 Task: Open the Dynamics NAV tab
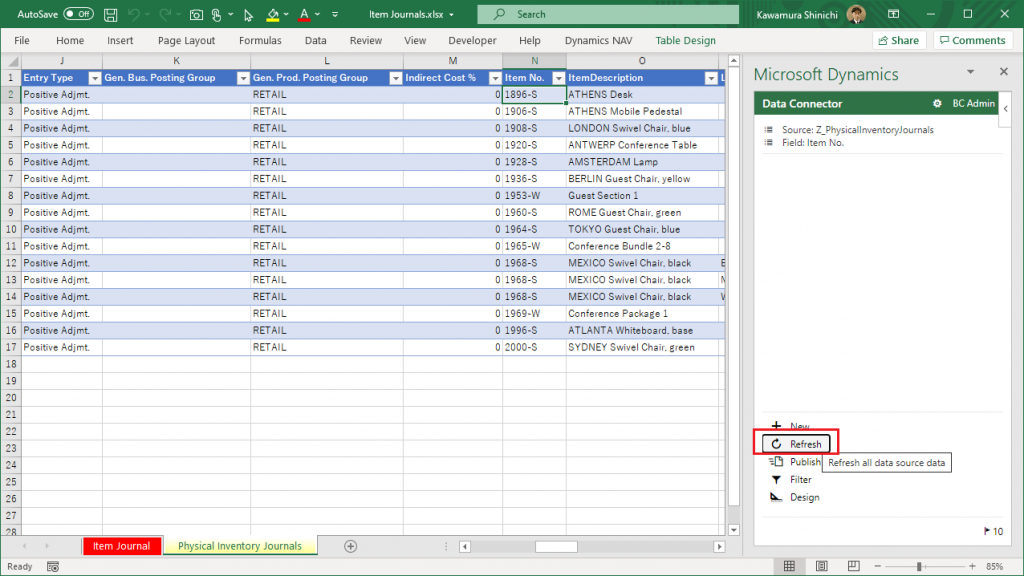pos(598,40)
